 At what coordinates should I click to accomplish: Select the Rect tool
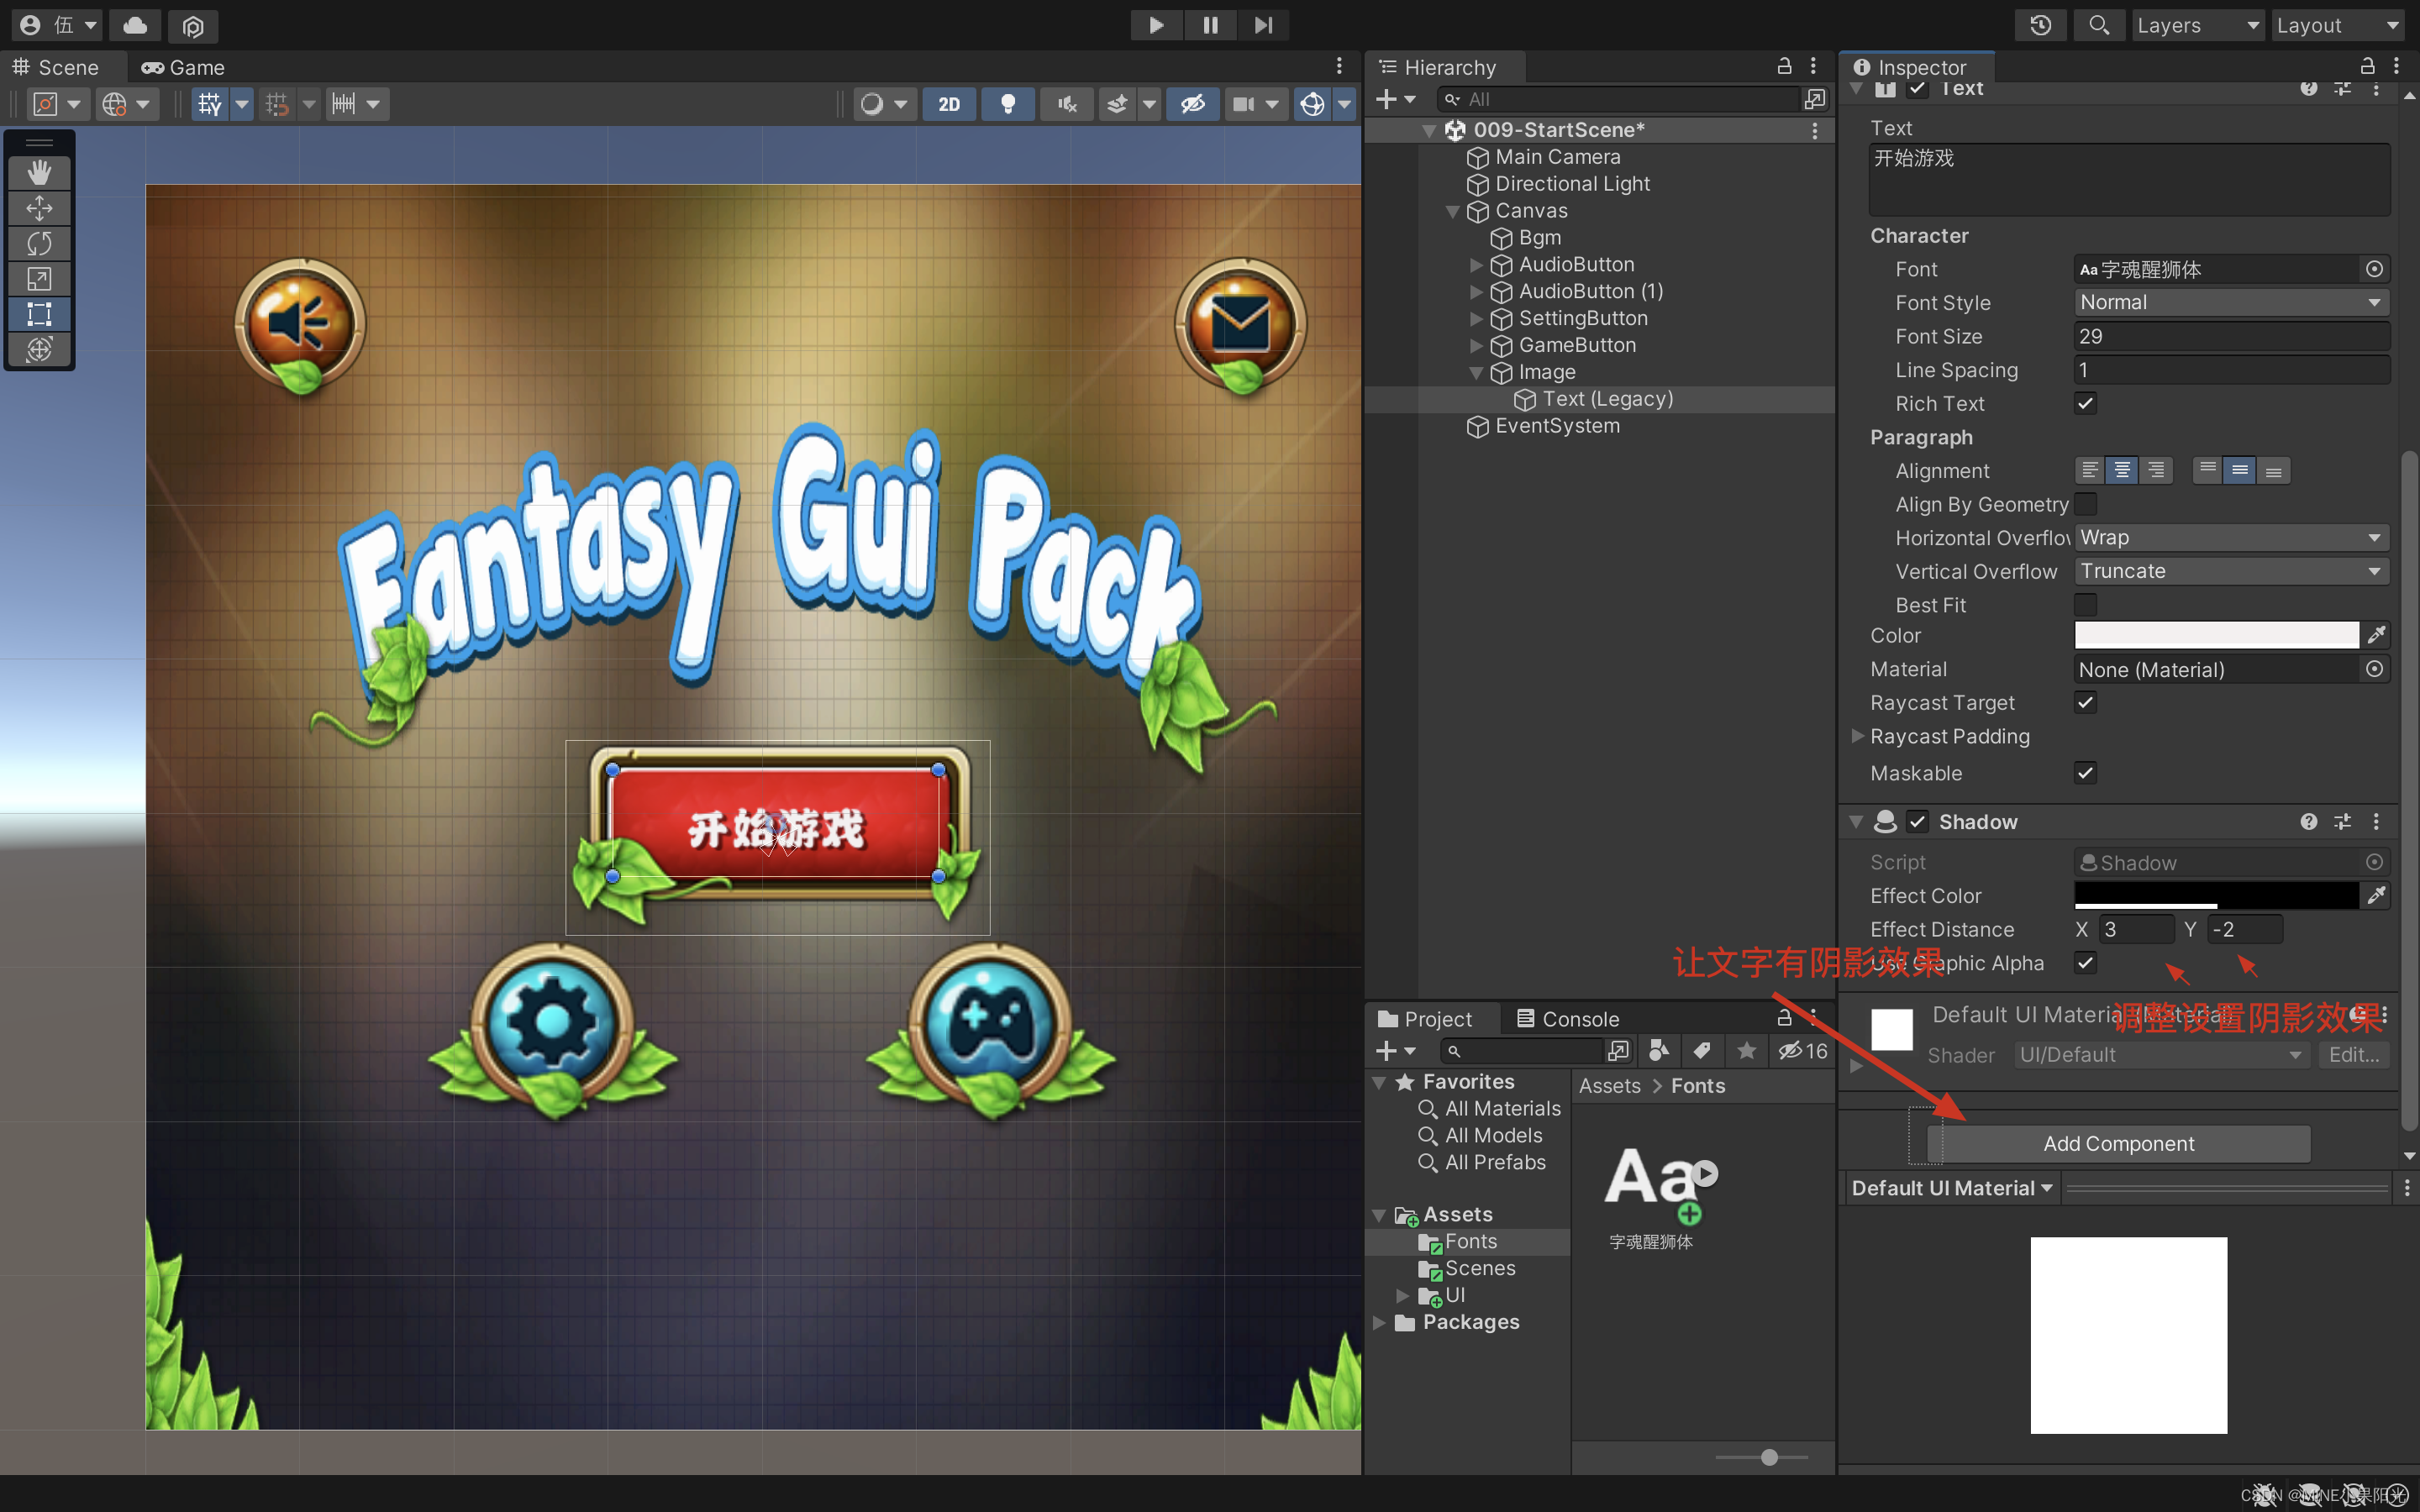tap(39, 314)
